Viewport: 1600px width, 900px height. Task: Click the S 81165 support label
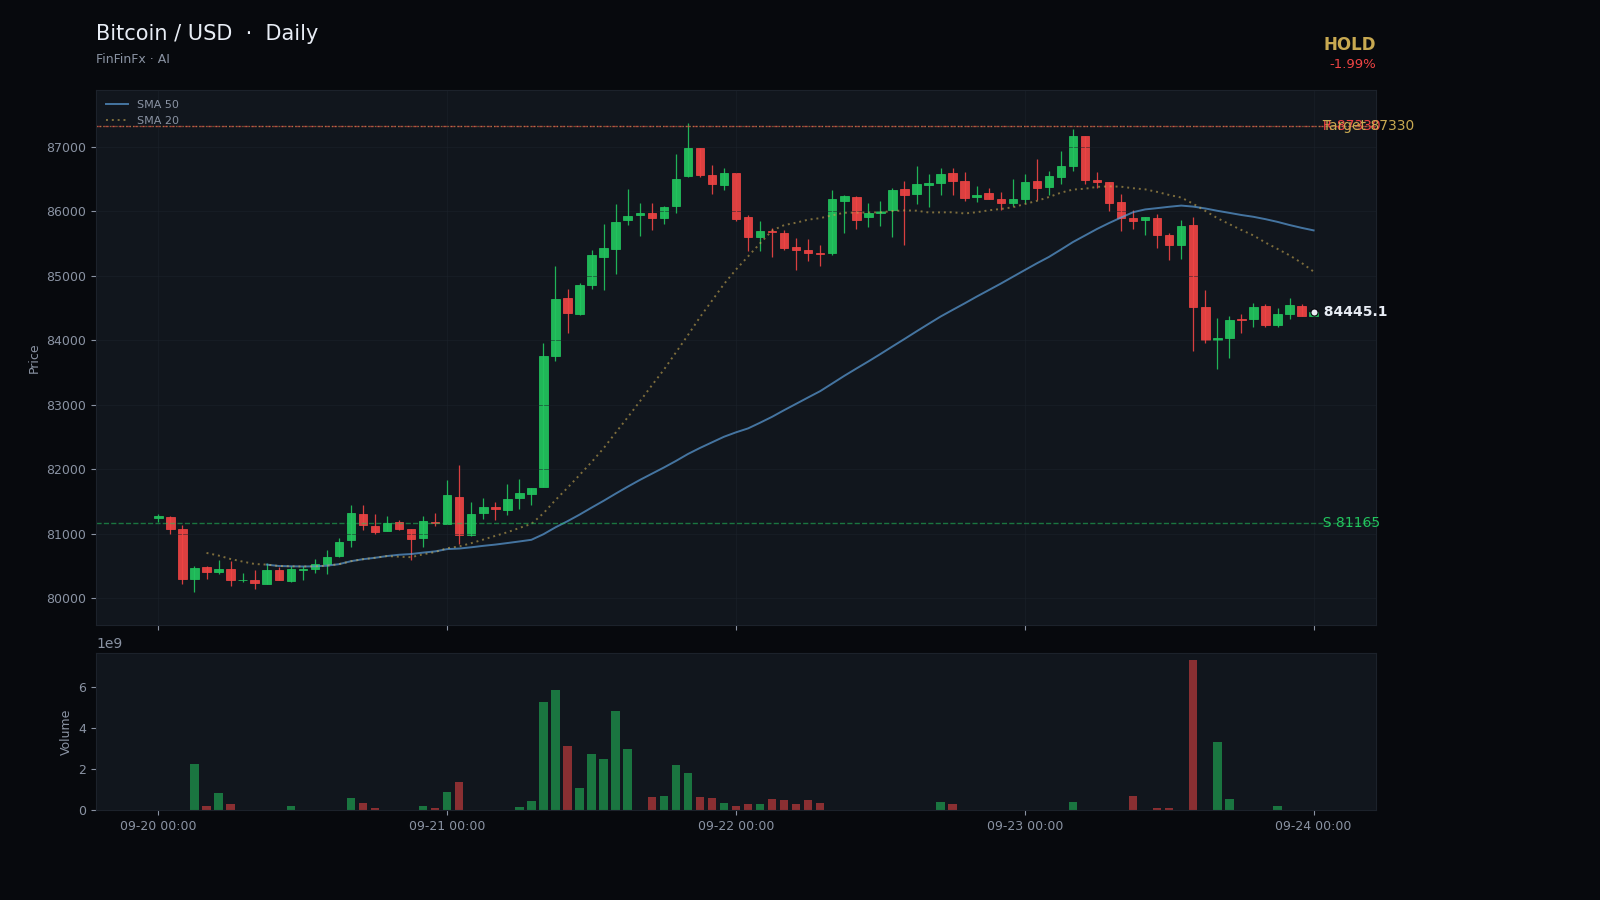click(x=1351, y=523)
